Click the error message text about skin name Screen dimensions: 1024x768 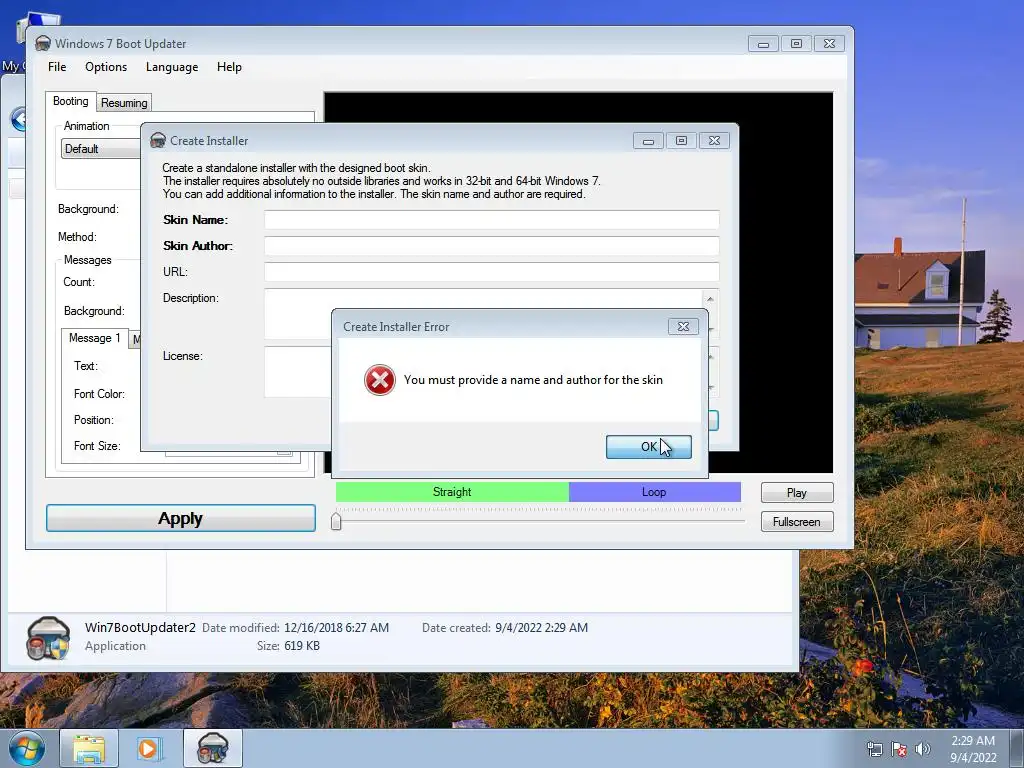click(x=533, y=380)
